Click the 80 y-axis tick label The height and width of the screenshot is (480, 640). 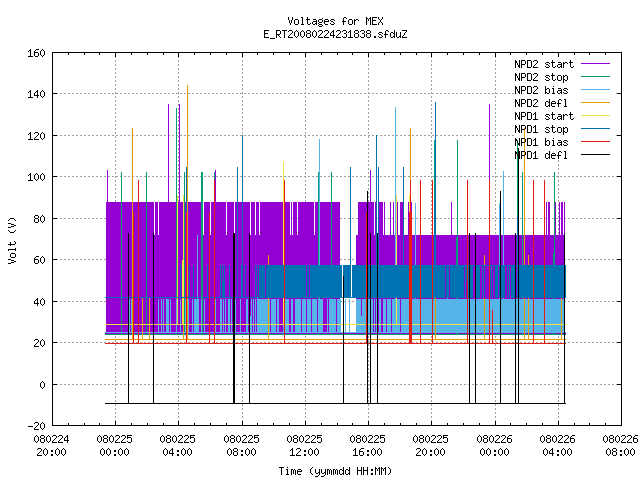39,219
